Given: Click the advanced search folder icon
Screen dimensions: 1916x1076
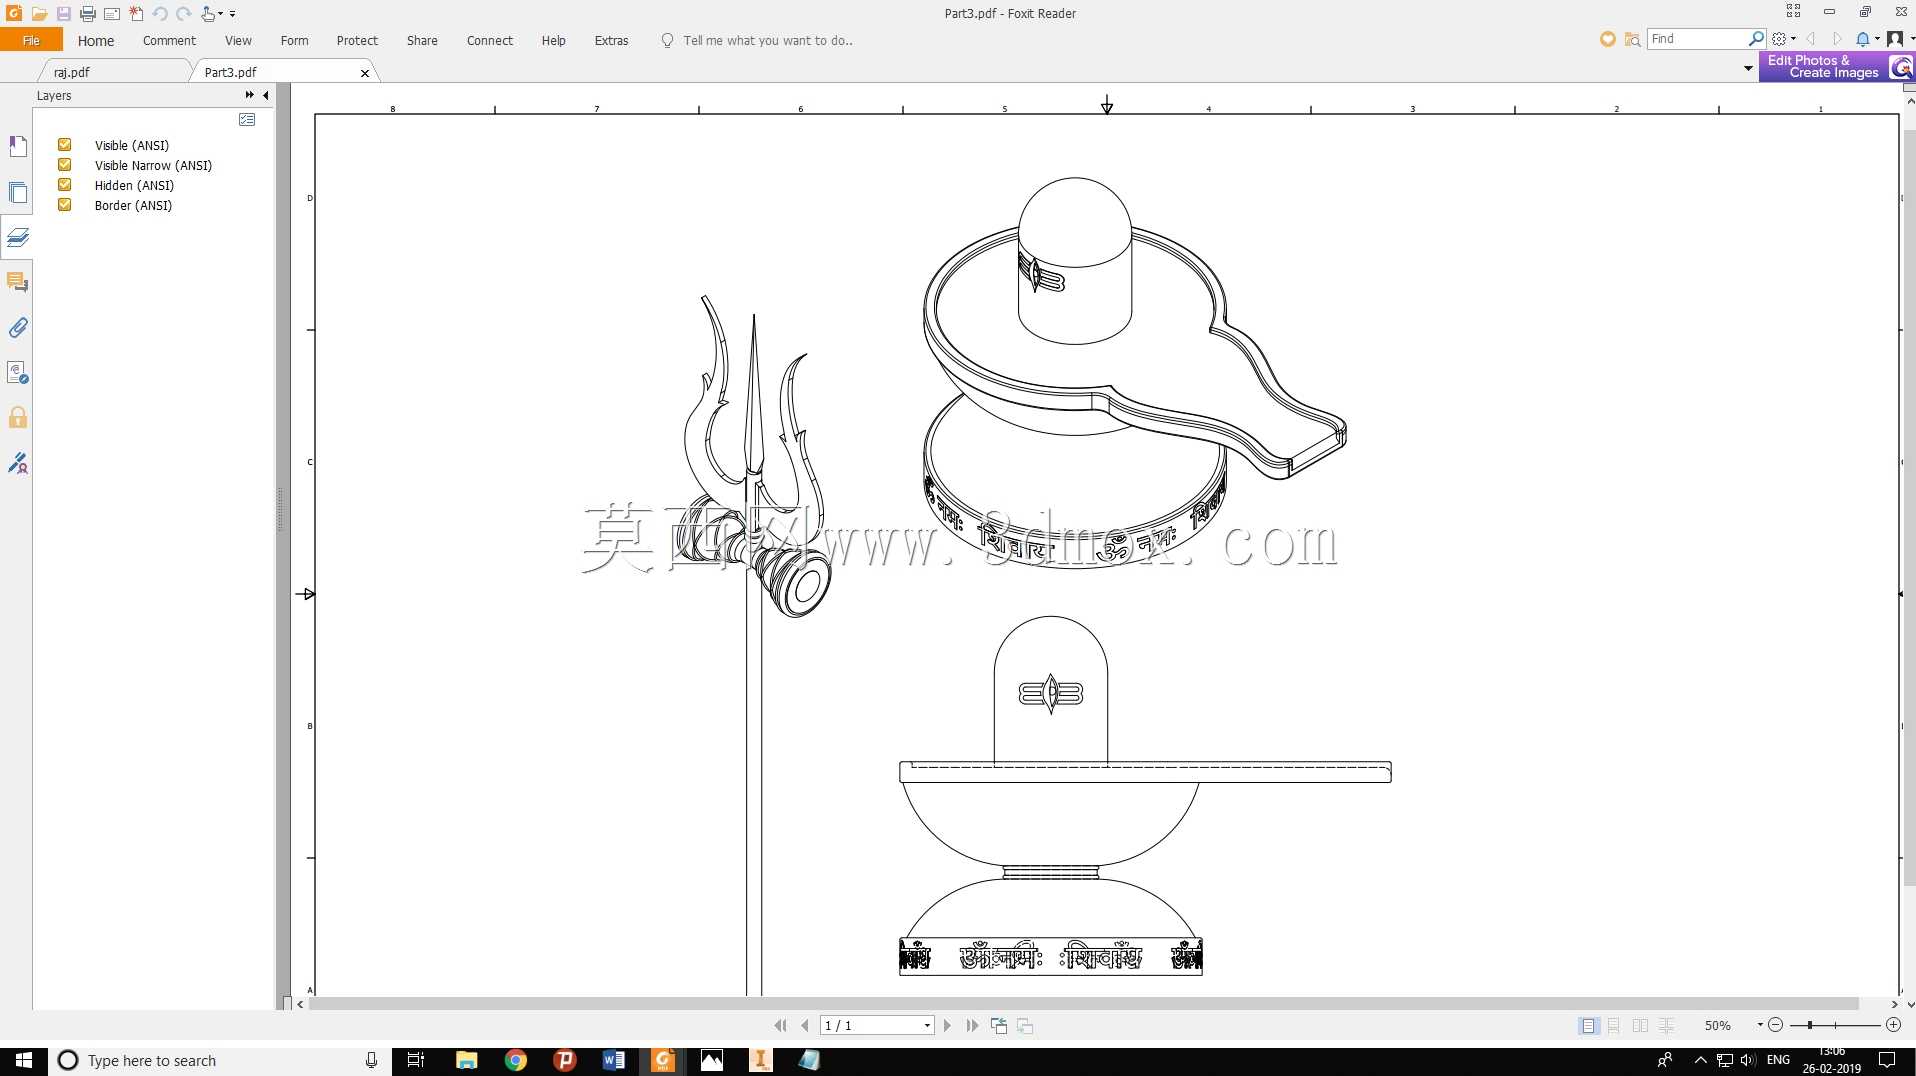Looking at the screenshot, I should 1632,39.
